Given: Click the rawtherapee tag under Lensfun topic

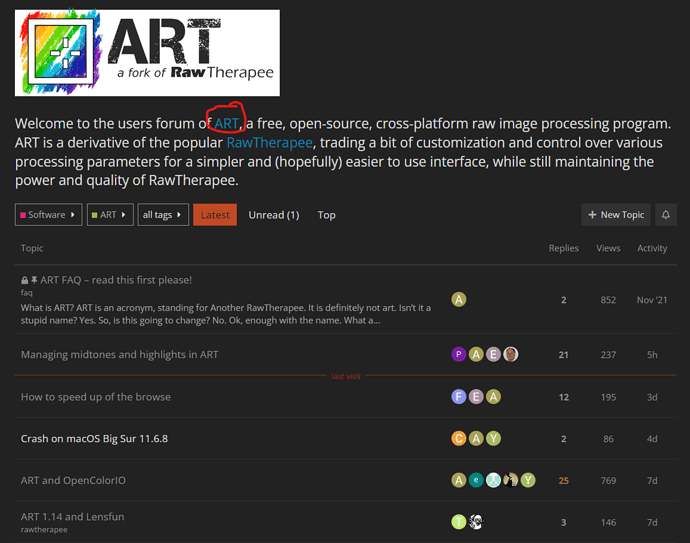Looking at the screenshot, I should pos(45,530).
